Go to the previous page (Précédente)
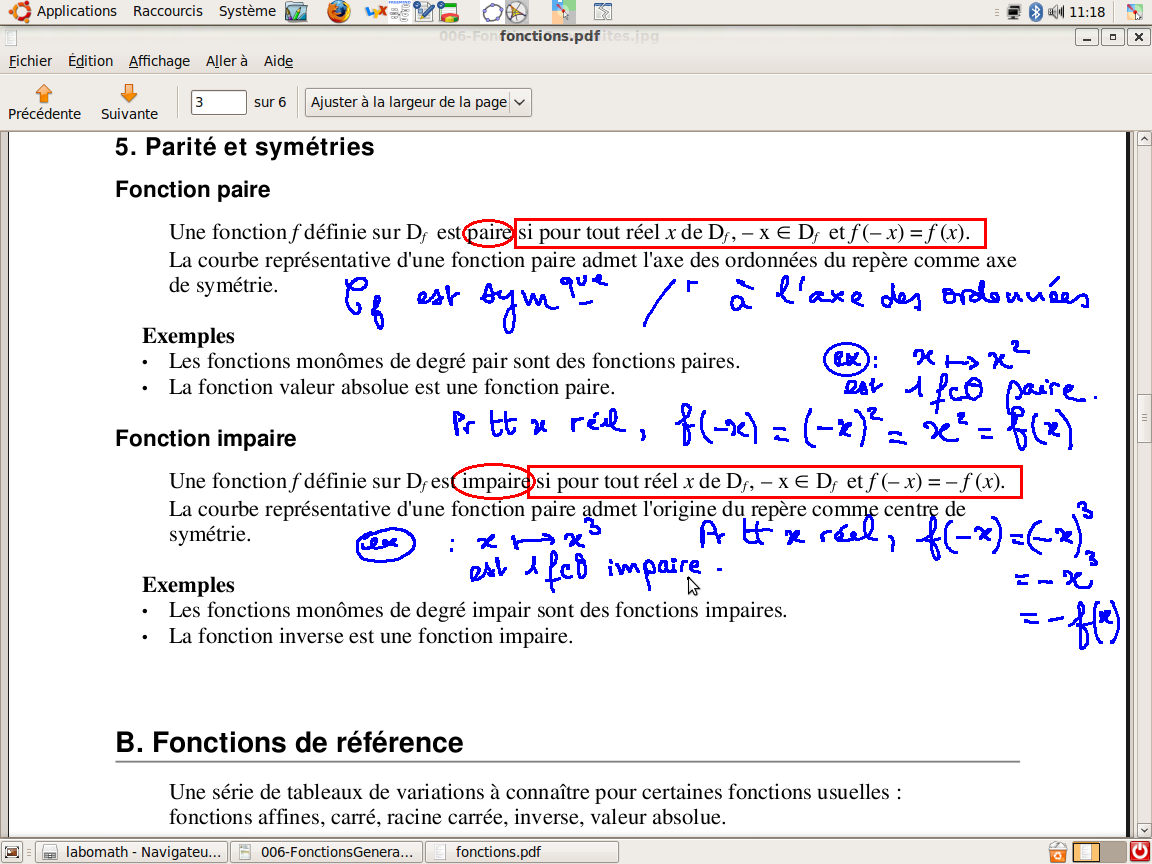The image size is (1152, 864). (44, 102)
